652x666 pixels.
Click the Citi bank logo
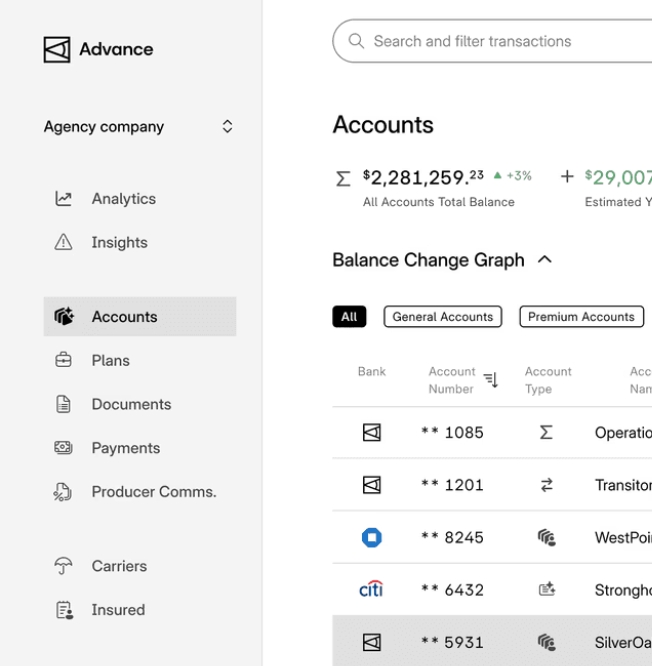click(371, 589)
